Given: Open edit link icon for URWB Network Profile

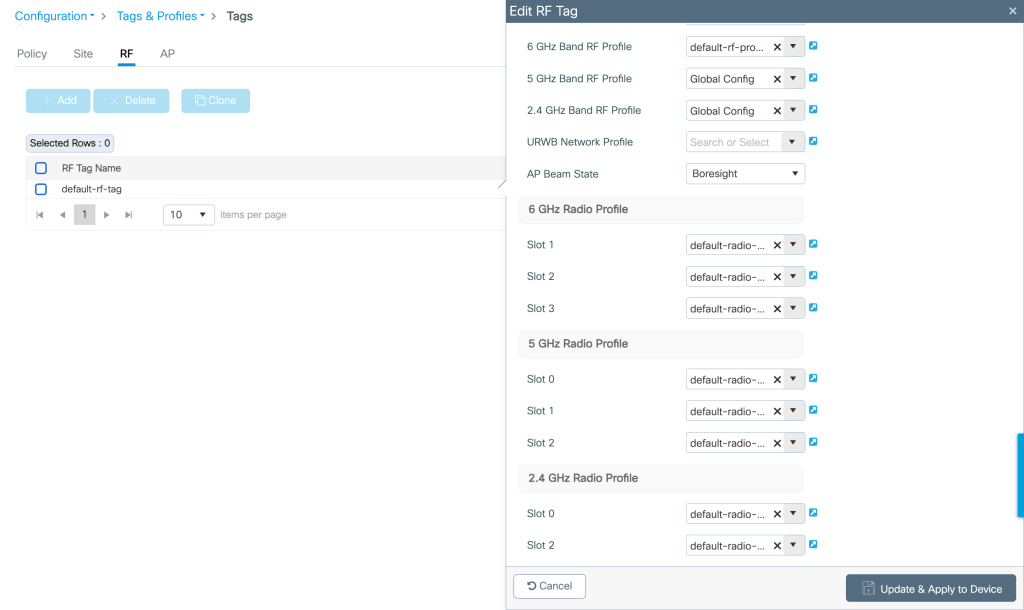Looking at the screenshot, I should click(x=813, y=142).
